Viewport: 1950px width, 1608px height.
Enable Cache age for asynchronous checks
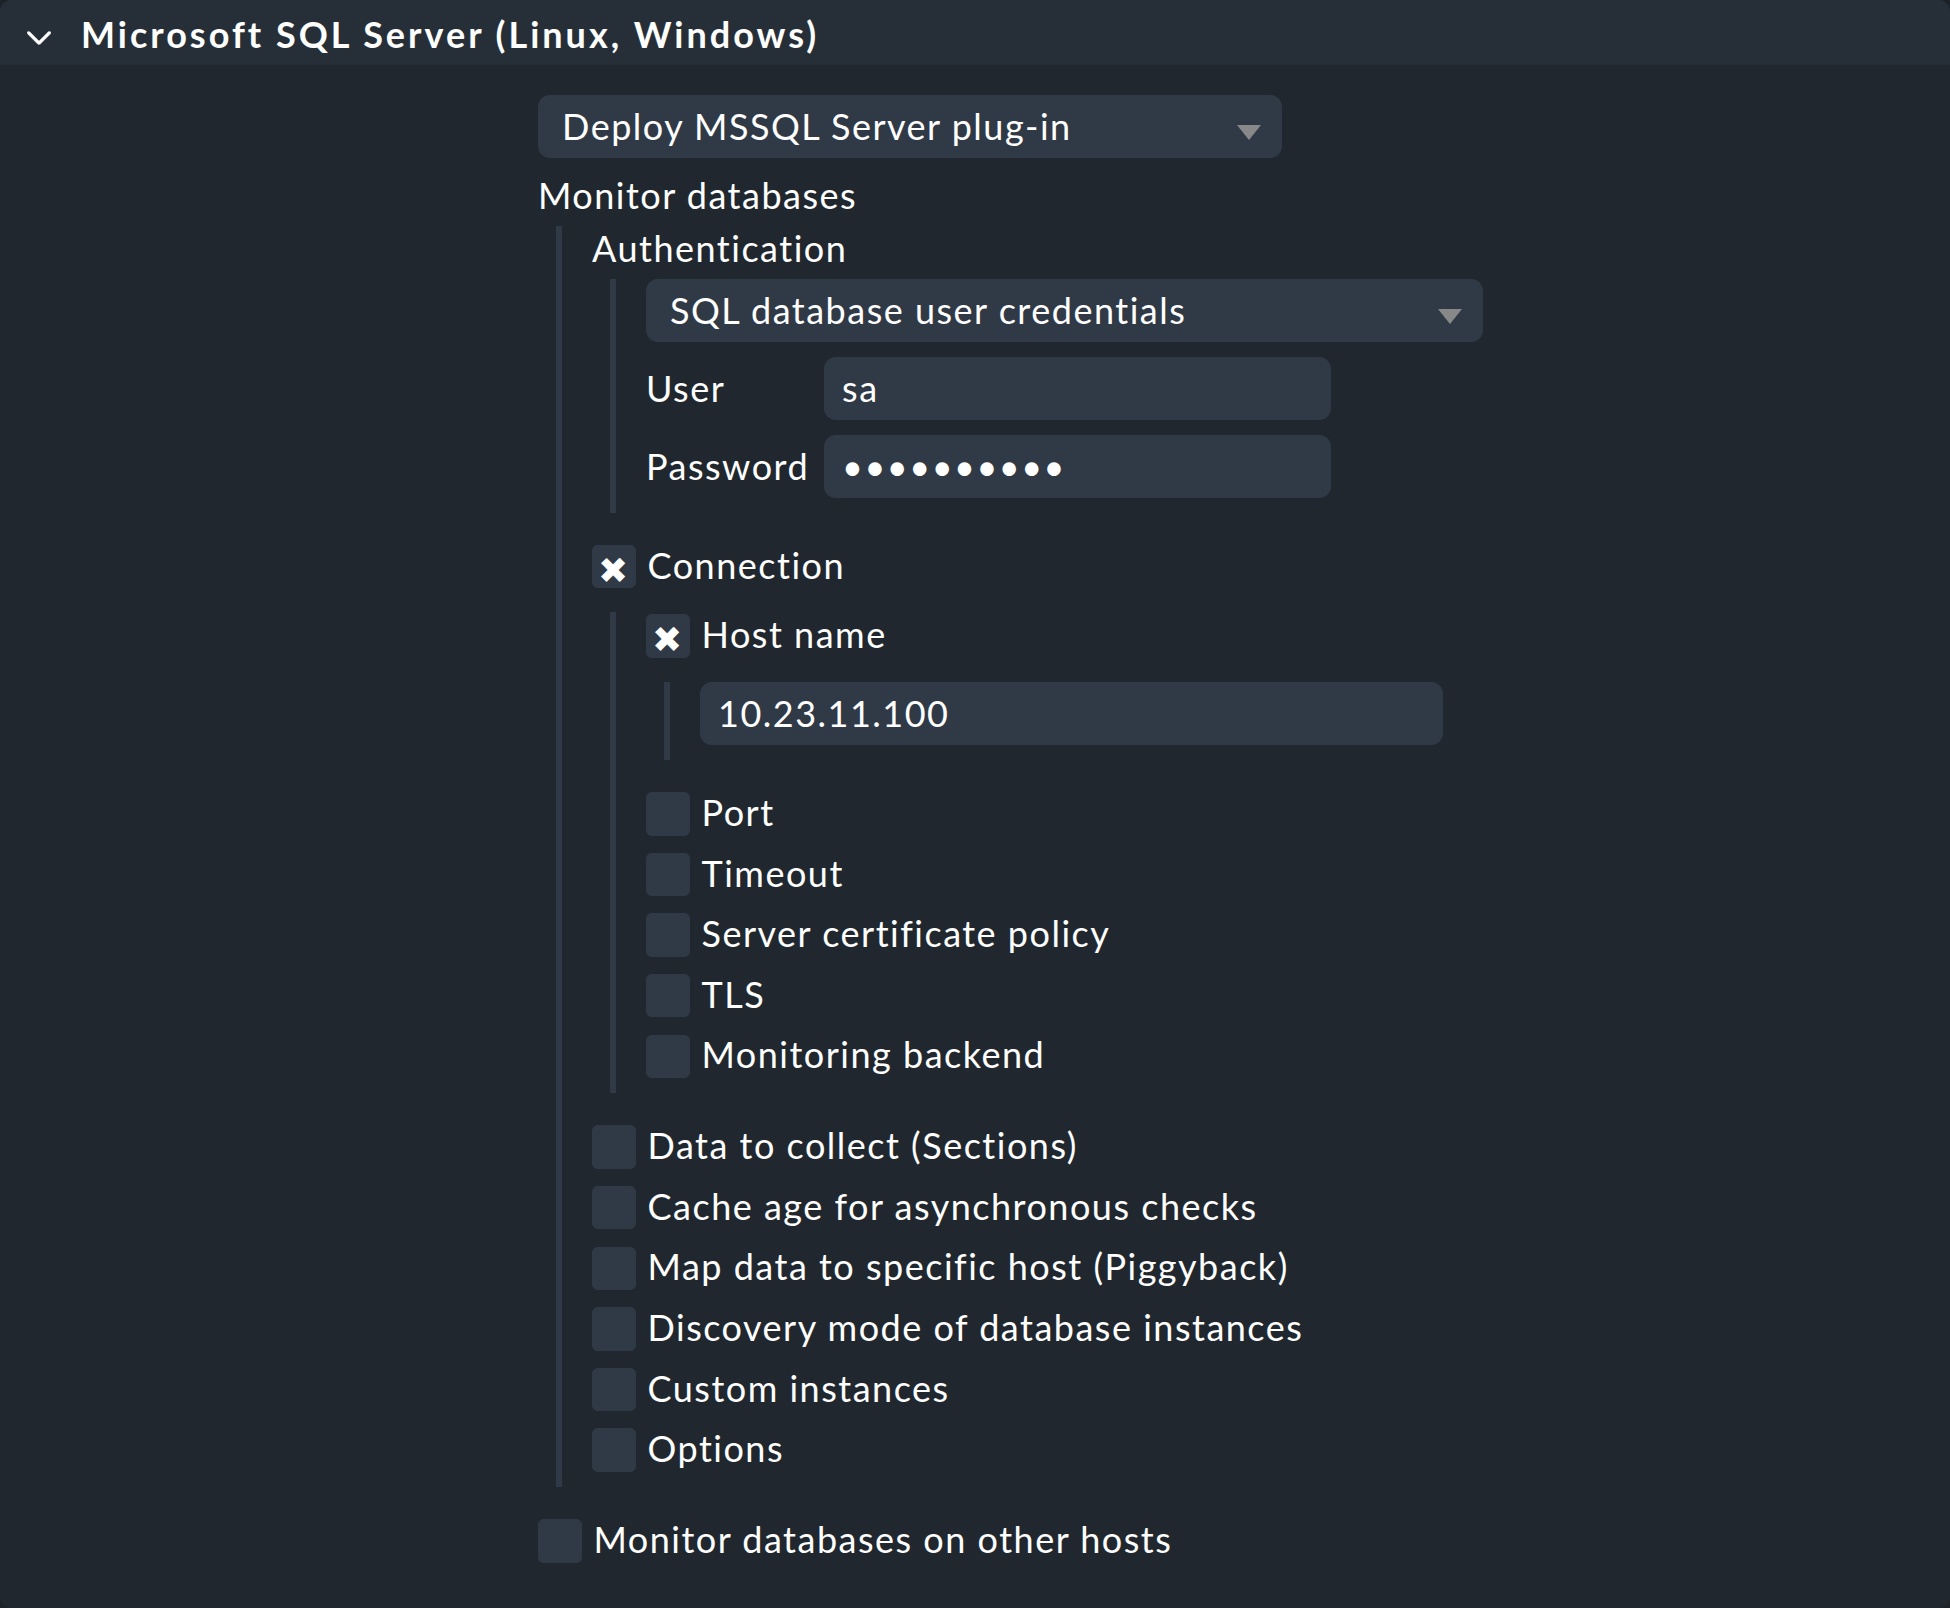[614, 1207]
